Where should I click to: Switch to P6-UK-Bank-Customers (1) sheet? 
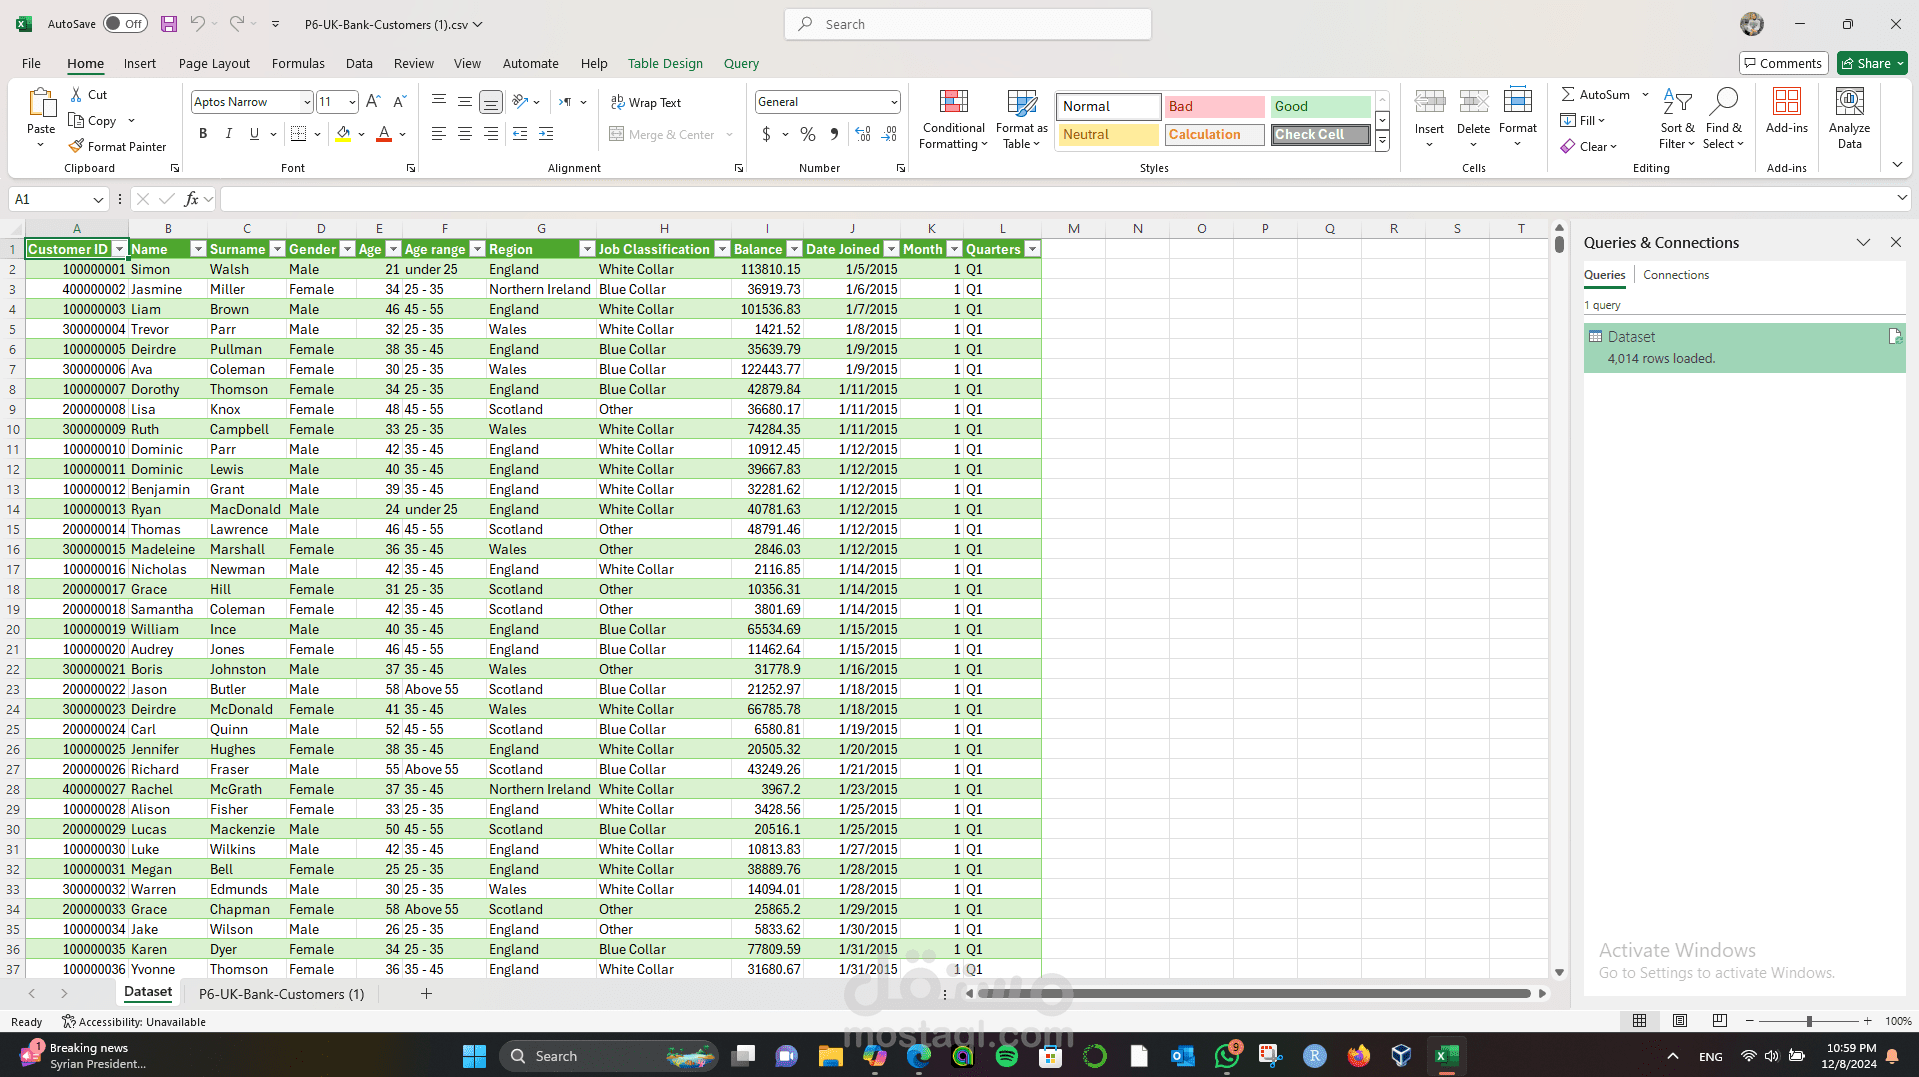282,994
